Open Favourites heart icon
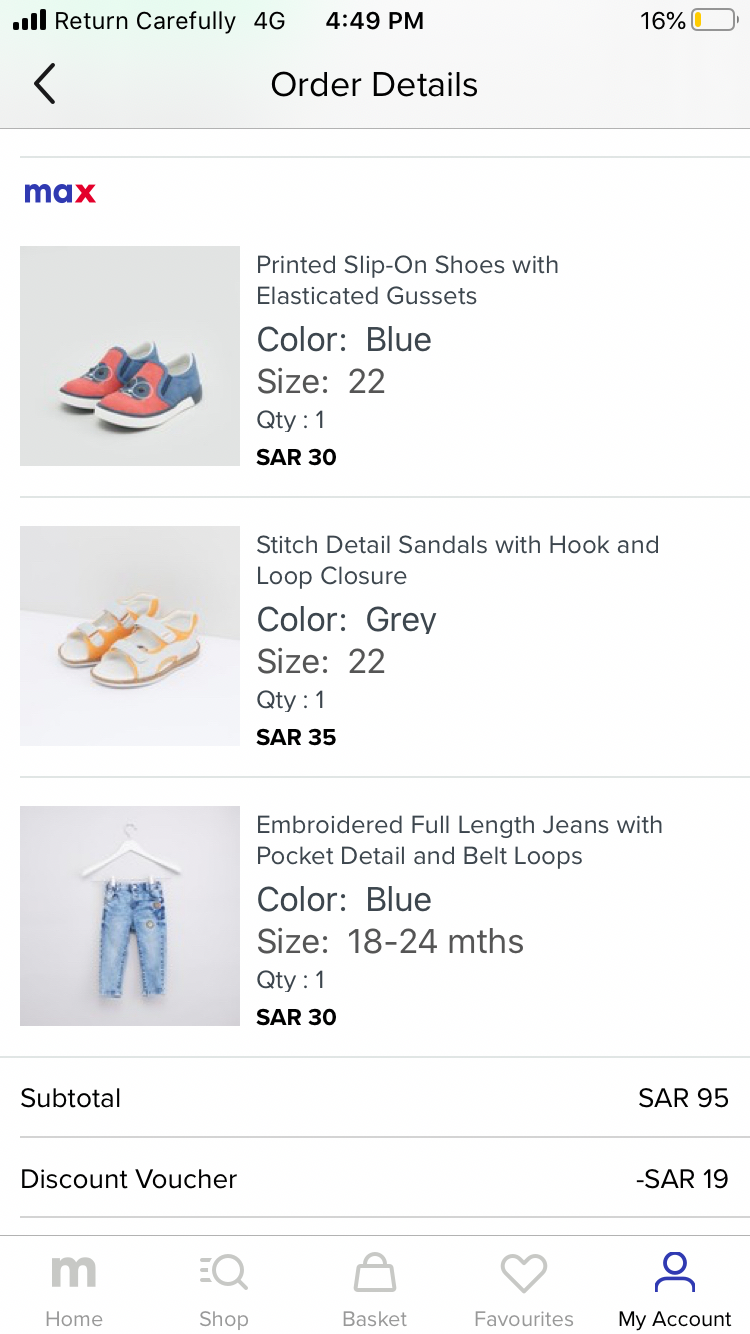Screen dimensions: 750x1334 (524, 1274)
